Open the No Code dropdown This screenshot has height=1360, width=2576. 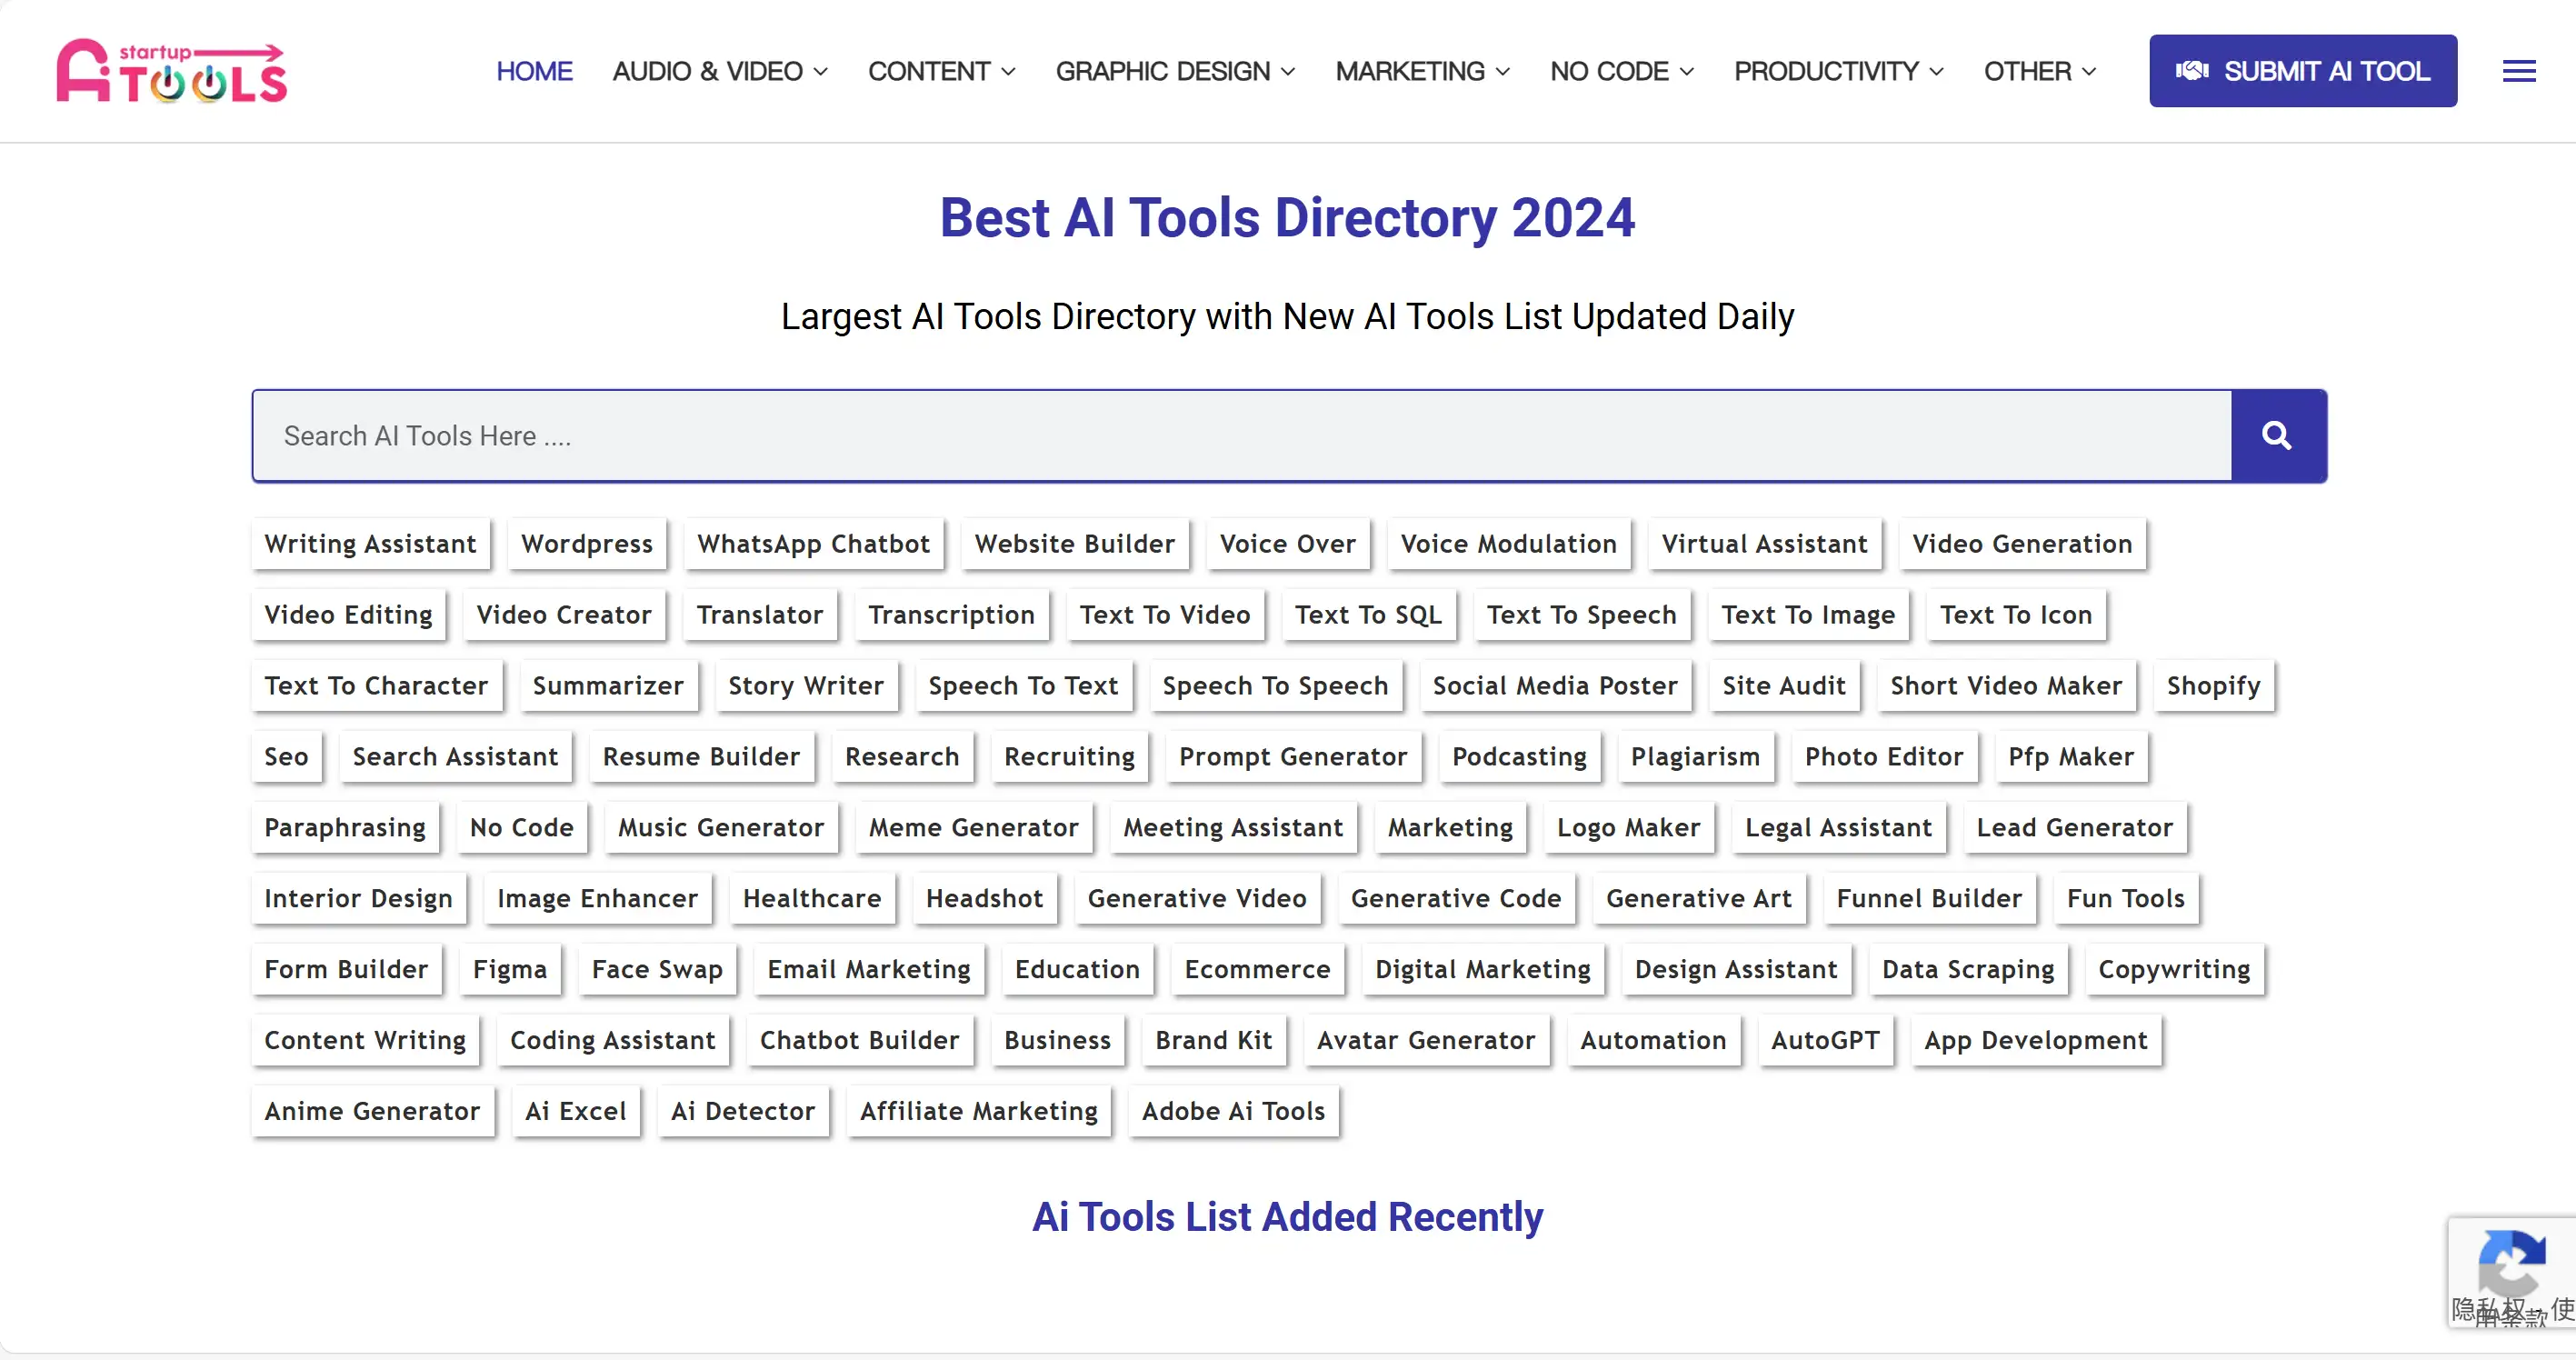[x=1621, y=71]
